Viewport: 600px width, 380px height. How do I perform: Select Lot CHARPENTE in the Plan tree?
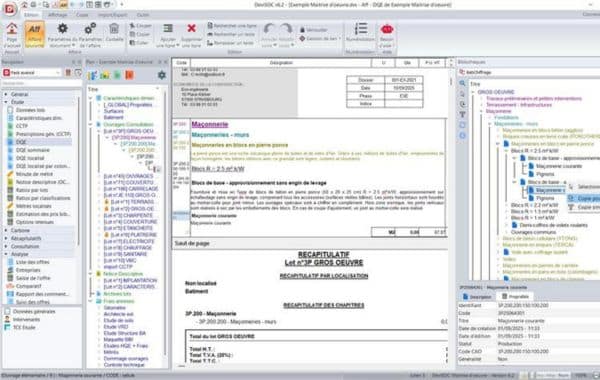tap(128, 215)
